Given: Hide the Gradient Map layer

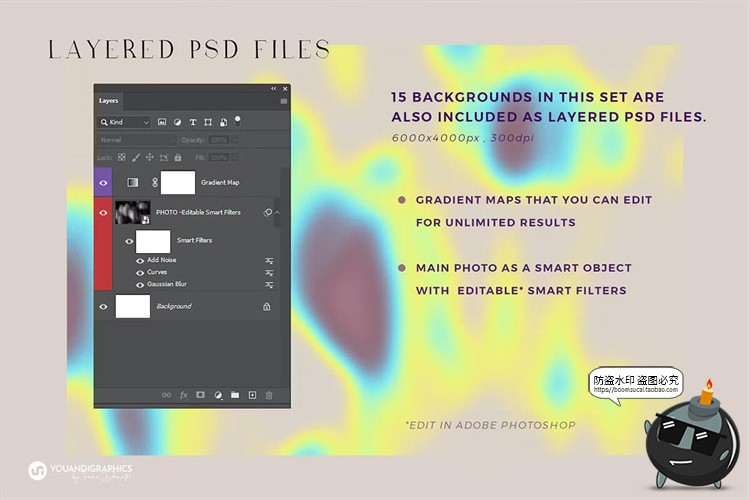Looking at the screenshot, I should tap(103, 183).
